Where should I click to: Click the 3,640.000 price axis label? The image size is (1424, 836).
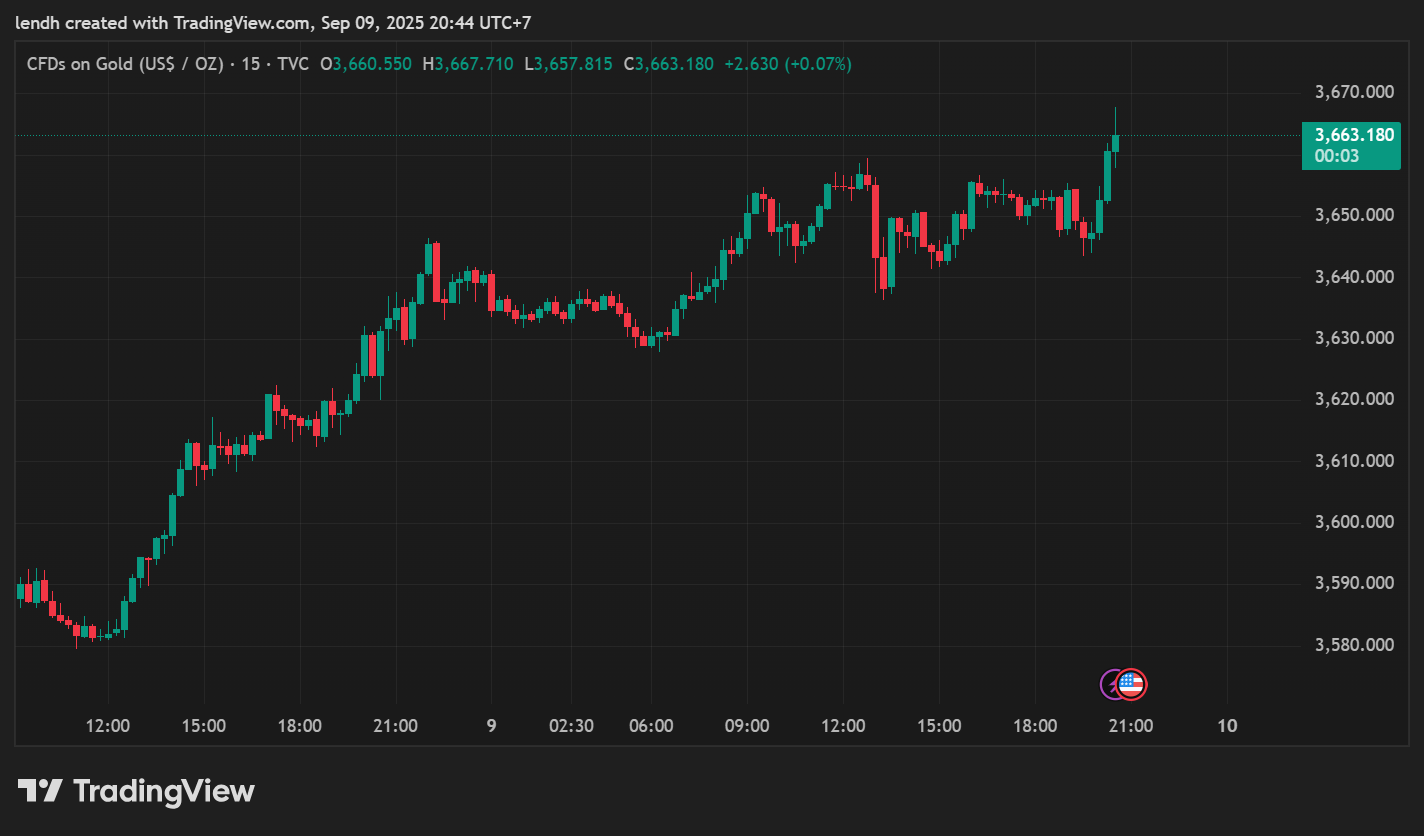(1354, 276)
